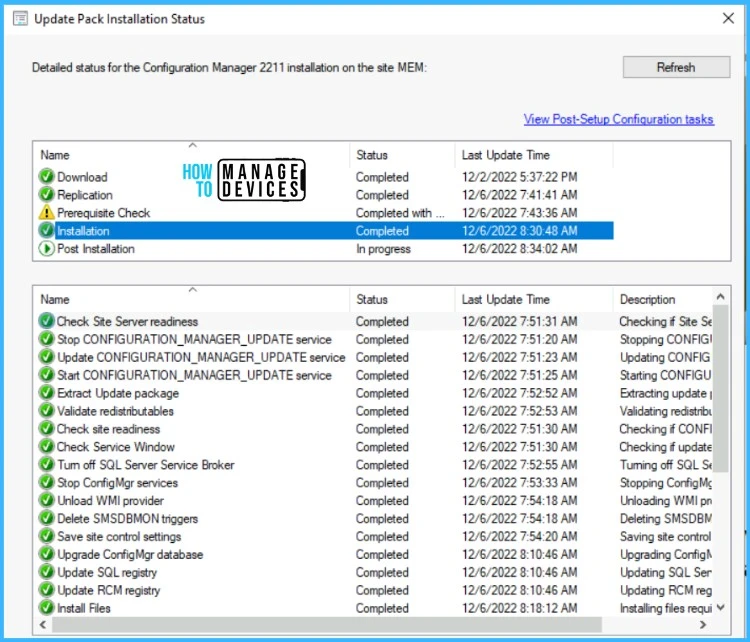Click check icon for Delete SMSDBMON triggers
The width and height of the screenshot is (750, 642).
(46, 519)
